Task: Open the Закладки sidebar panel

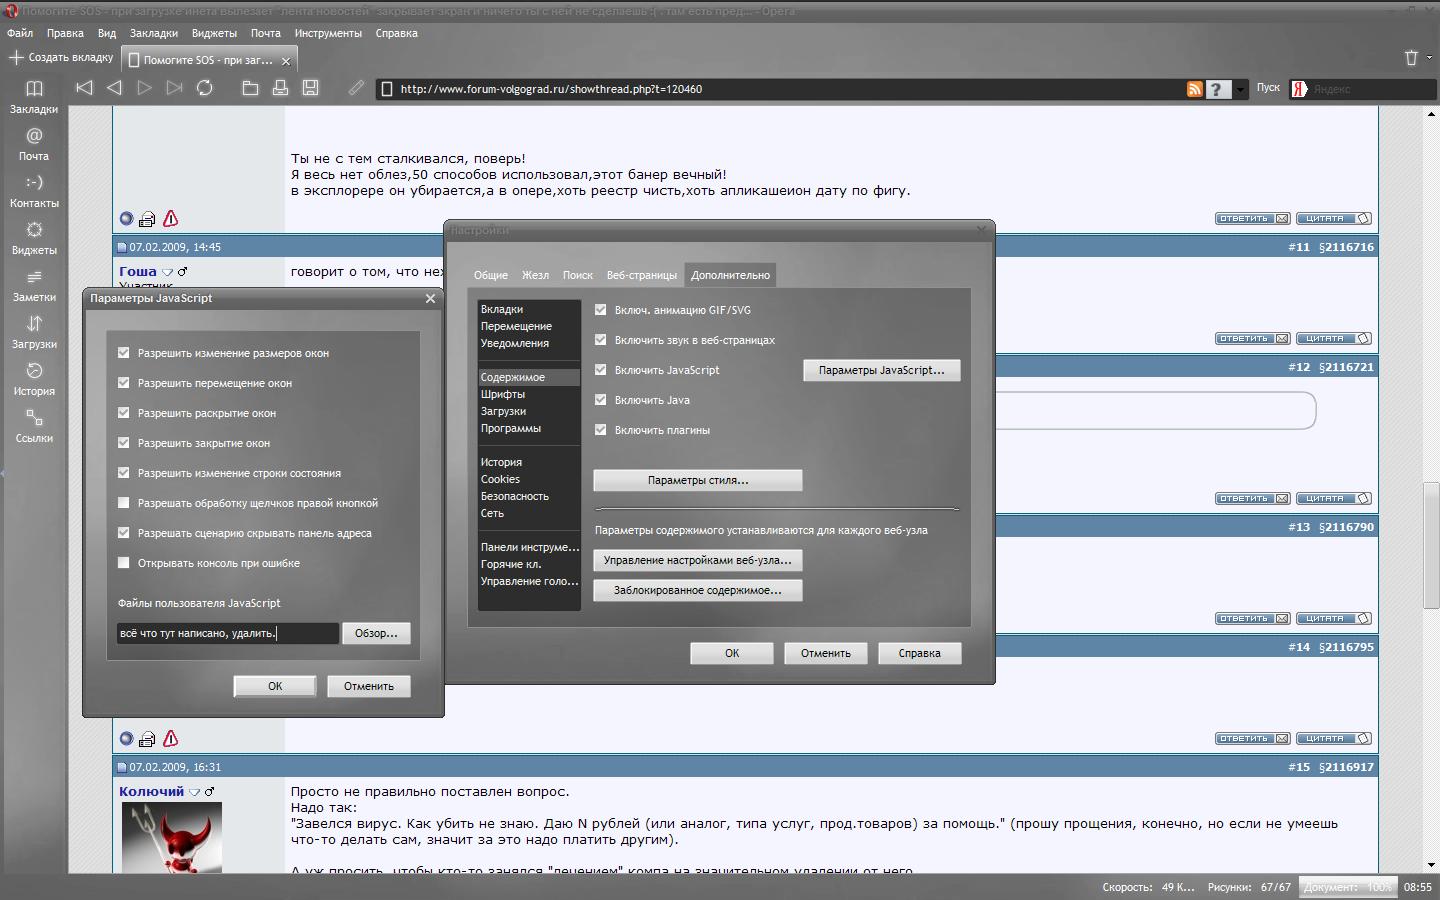Action: click(x=34, y=97)
